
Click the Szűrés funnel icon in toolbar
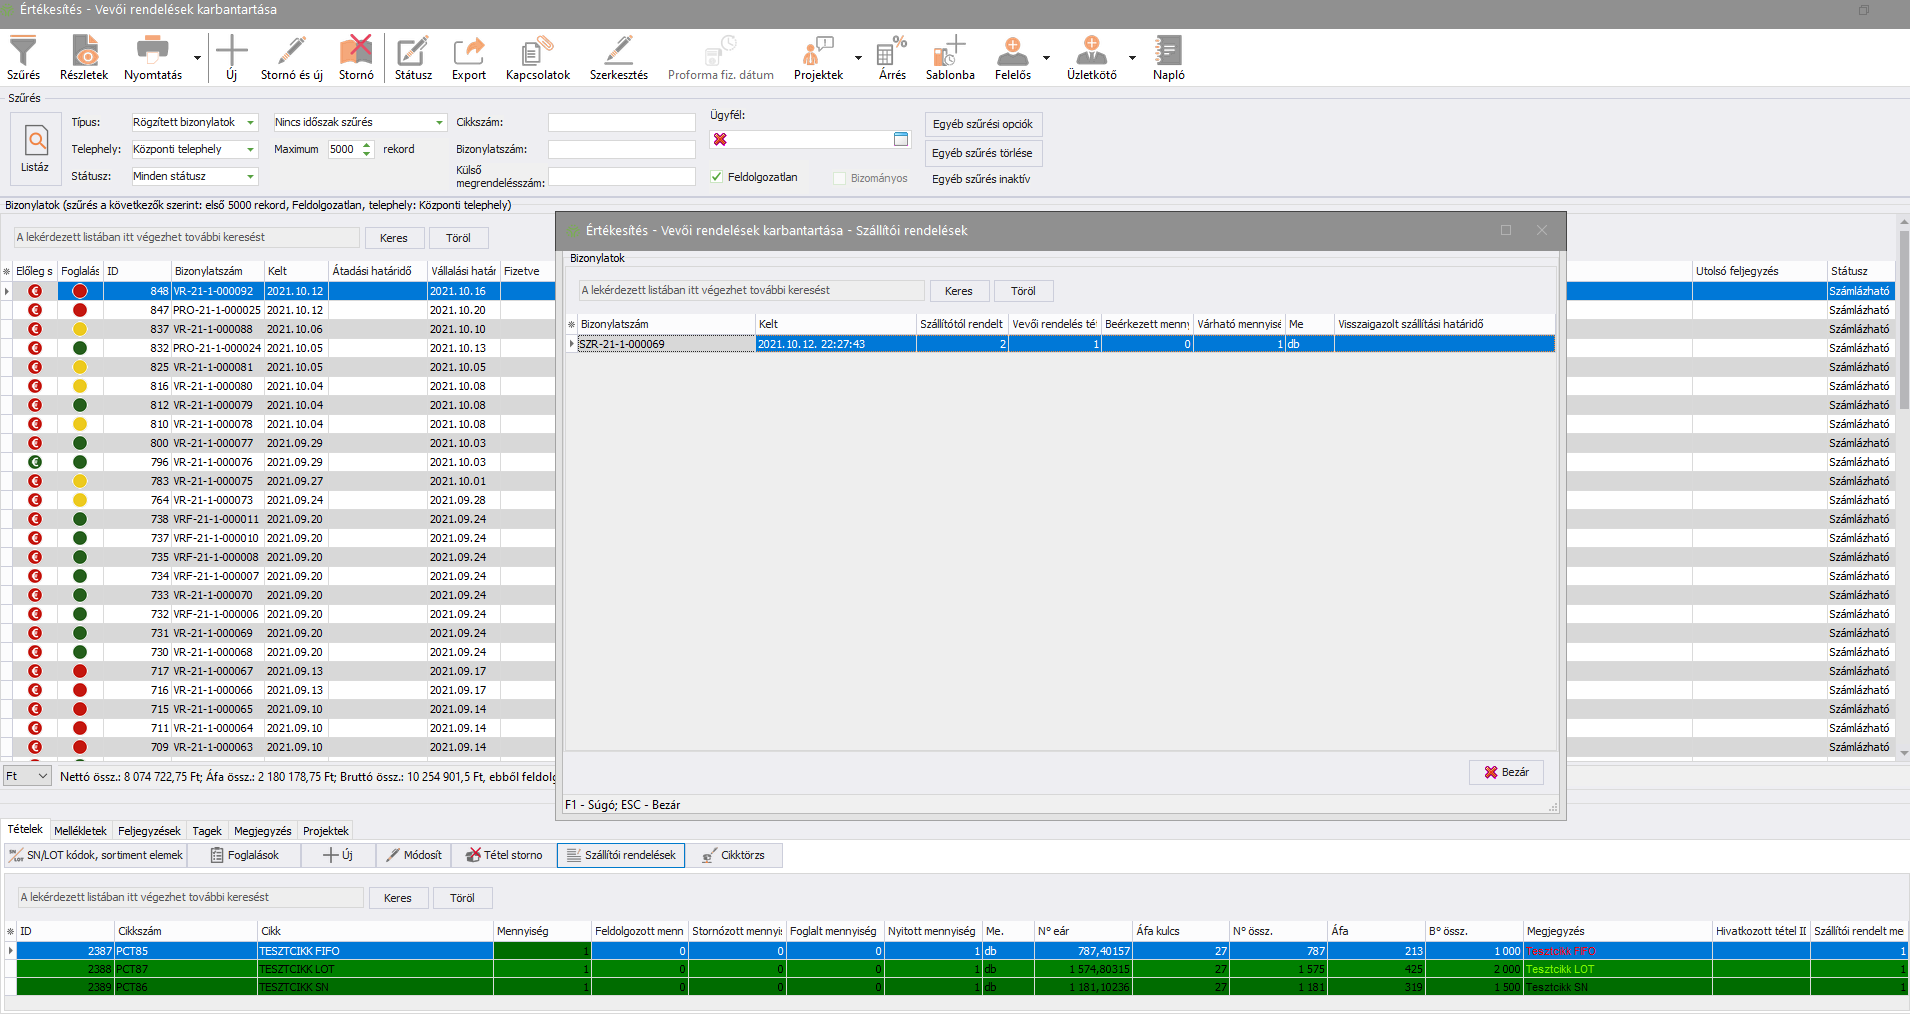pyautogui.click(x=23, y=52)
